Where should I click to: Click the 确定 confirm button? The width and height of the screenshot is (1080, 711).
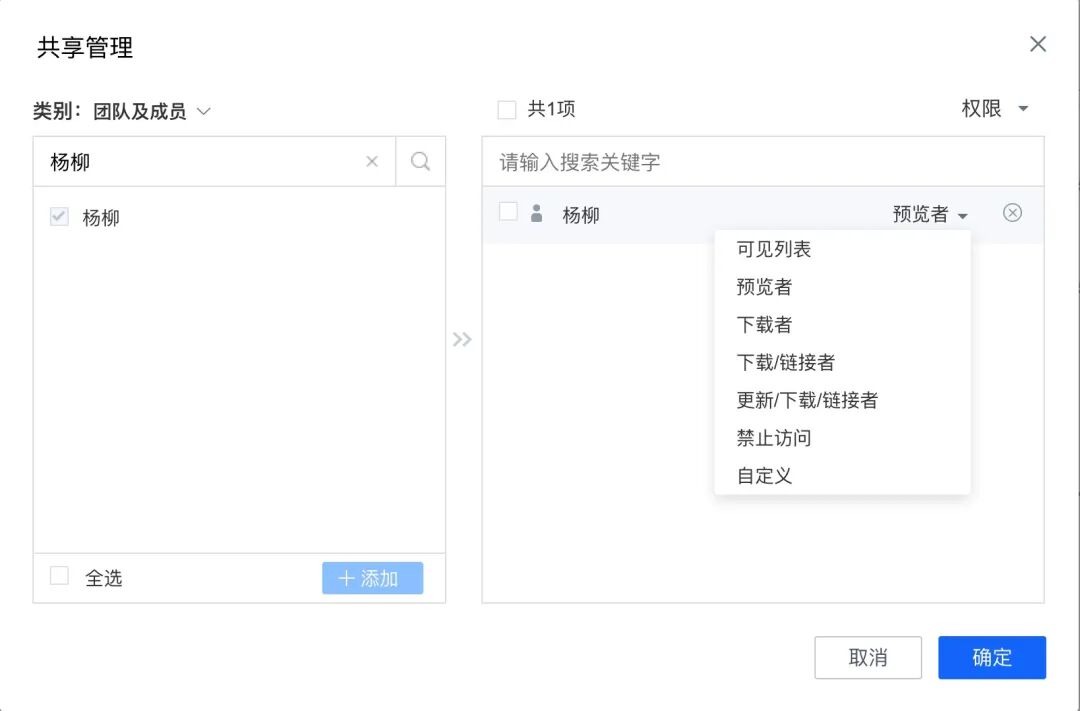991,657
